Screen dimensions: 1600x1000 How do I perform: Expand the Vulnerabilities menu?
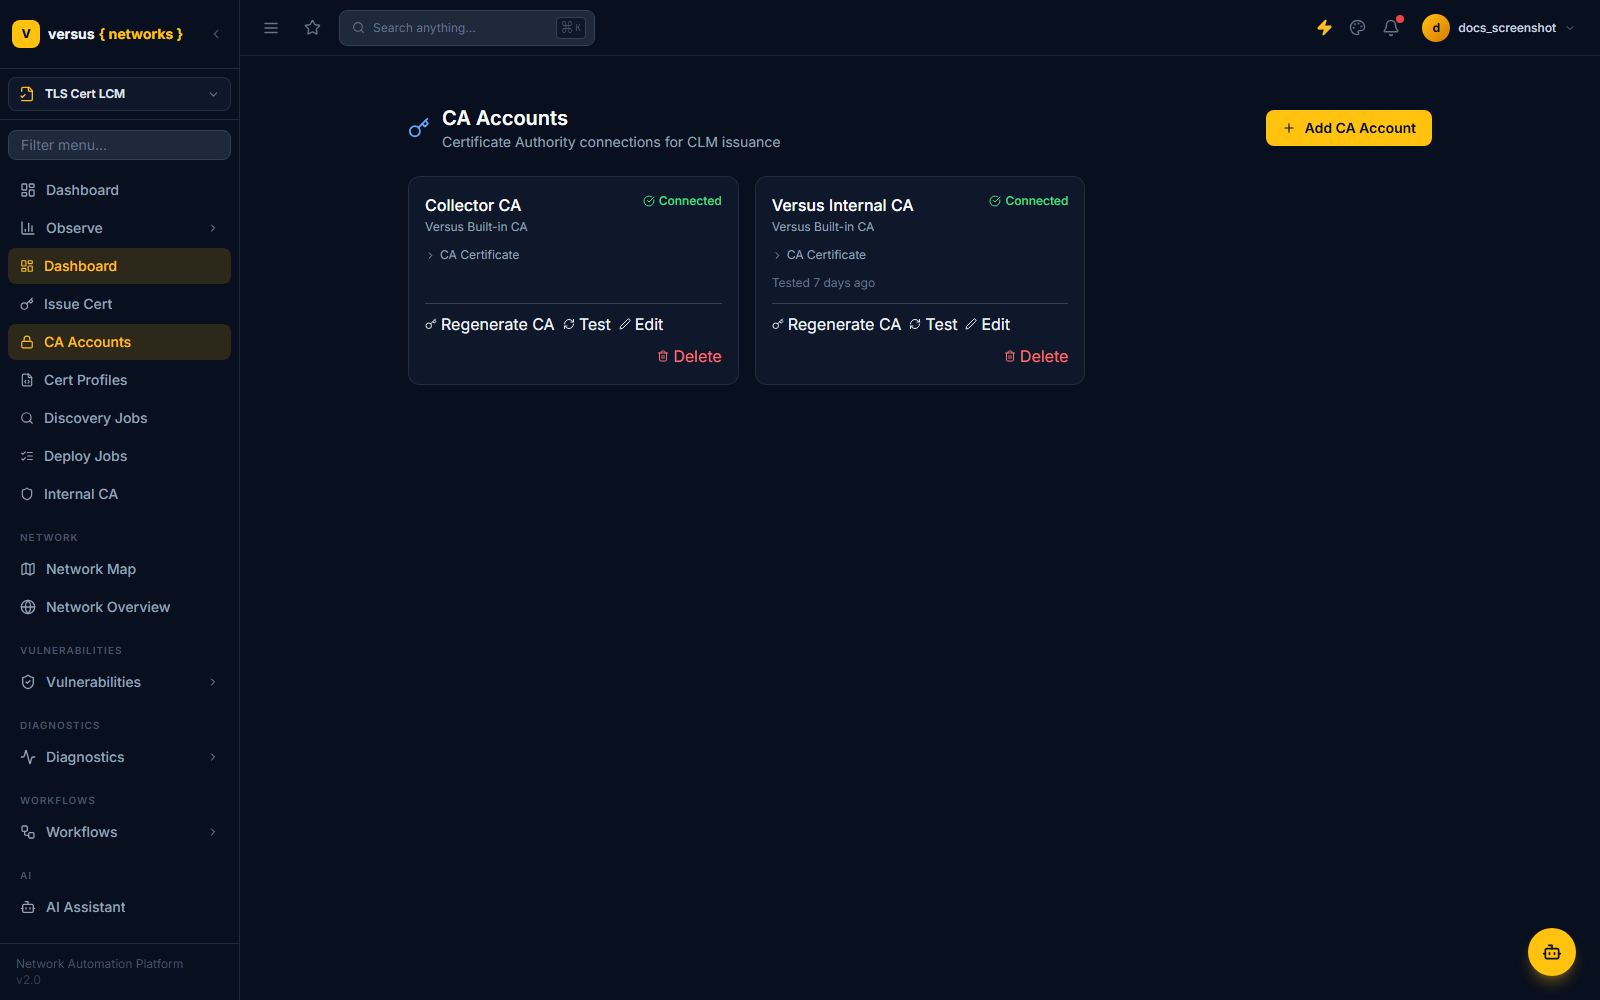coord(120,682)
